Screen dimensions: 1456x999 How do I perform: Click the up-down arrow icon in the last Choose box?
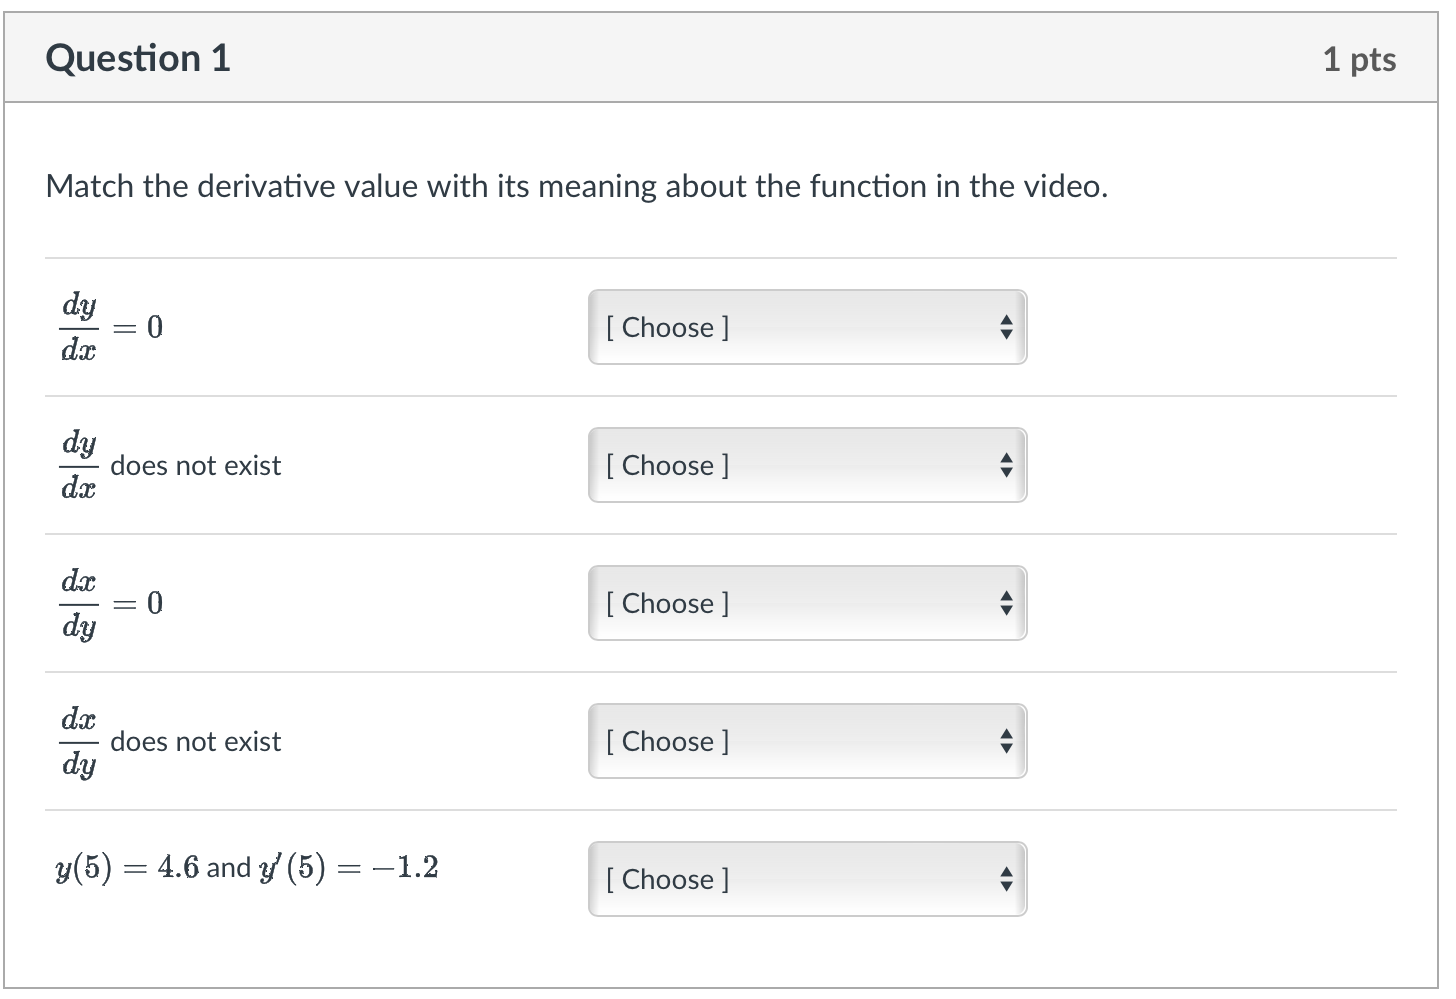click(1006, 879)
